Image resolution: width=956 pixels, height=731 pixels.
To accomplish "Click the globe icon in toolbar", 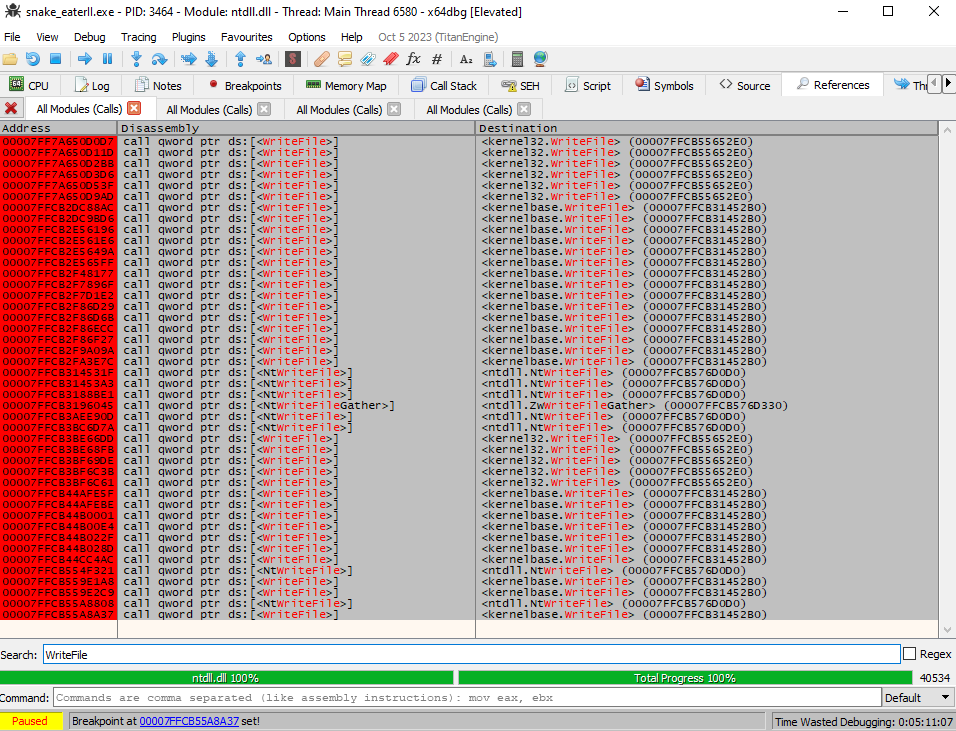I will pos(540,59).
